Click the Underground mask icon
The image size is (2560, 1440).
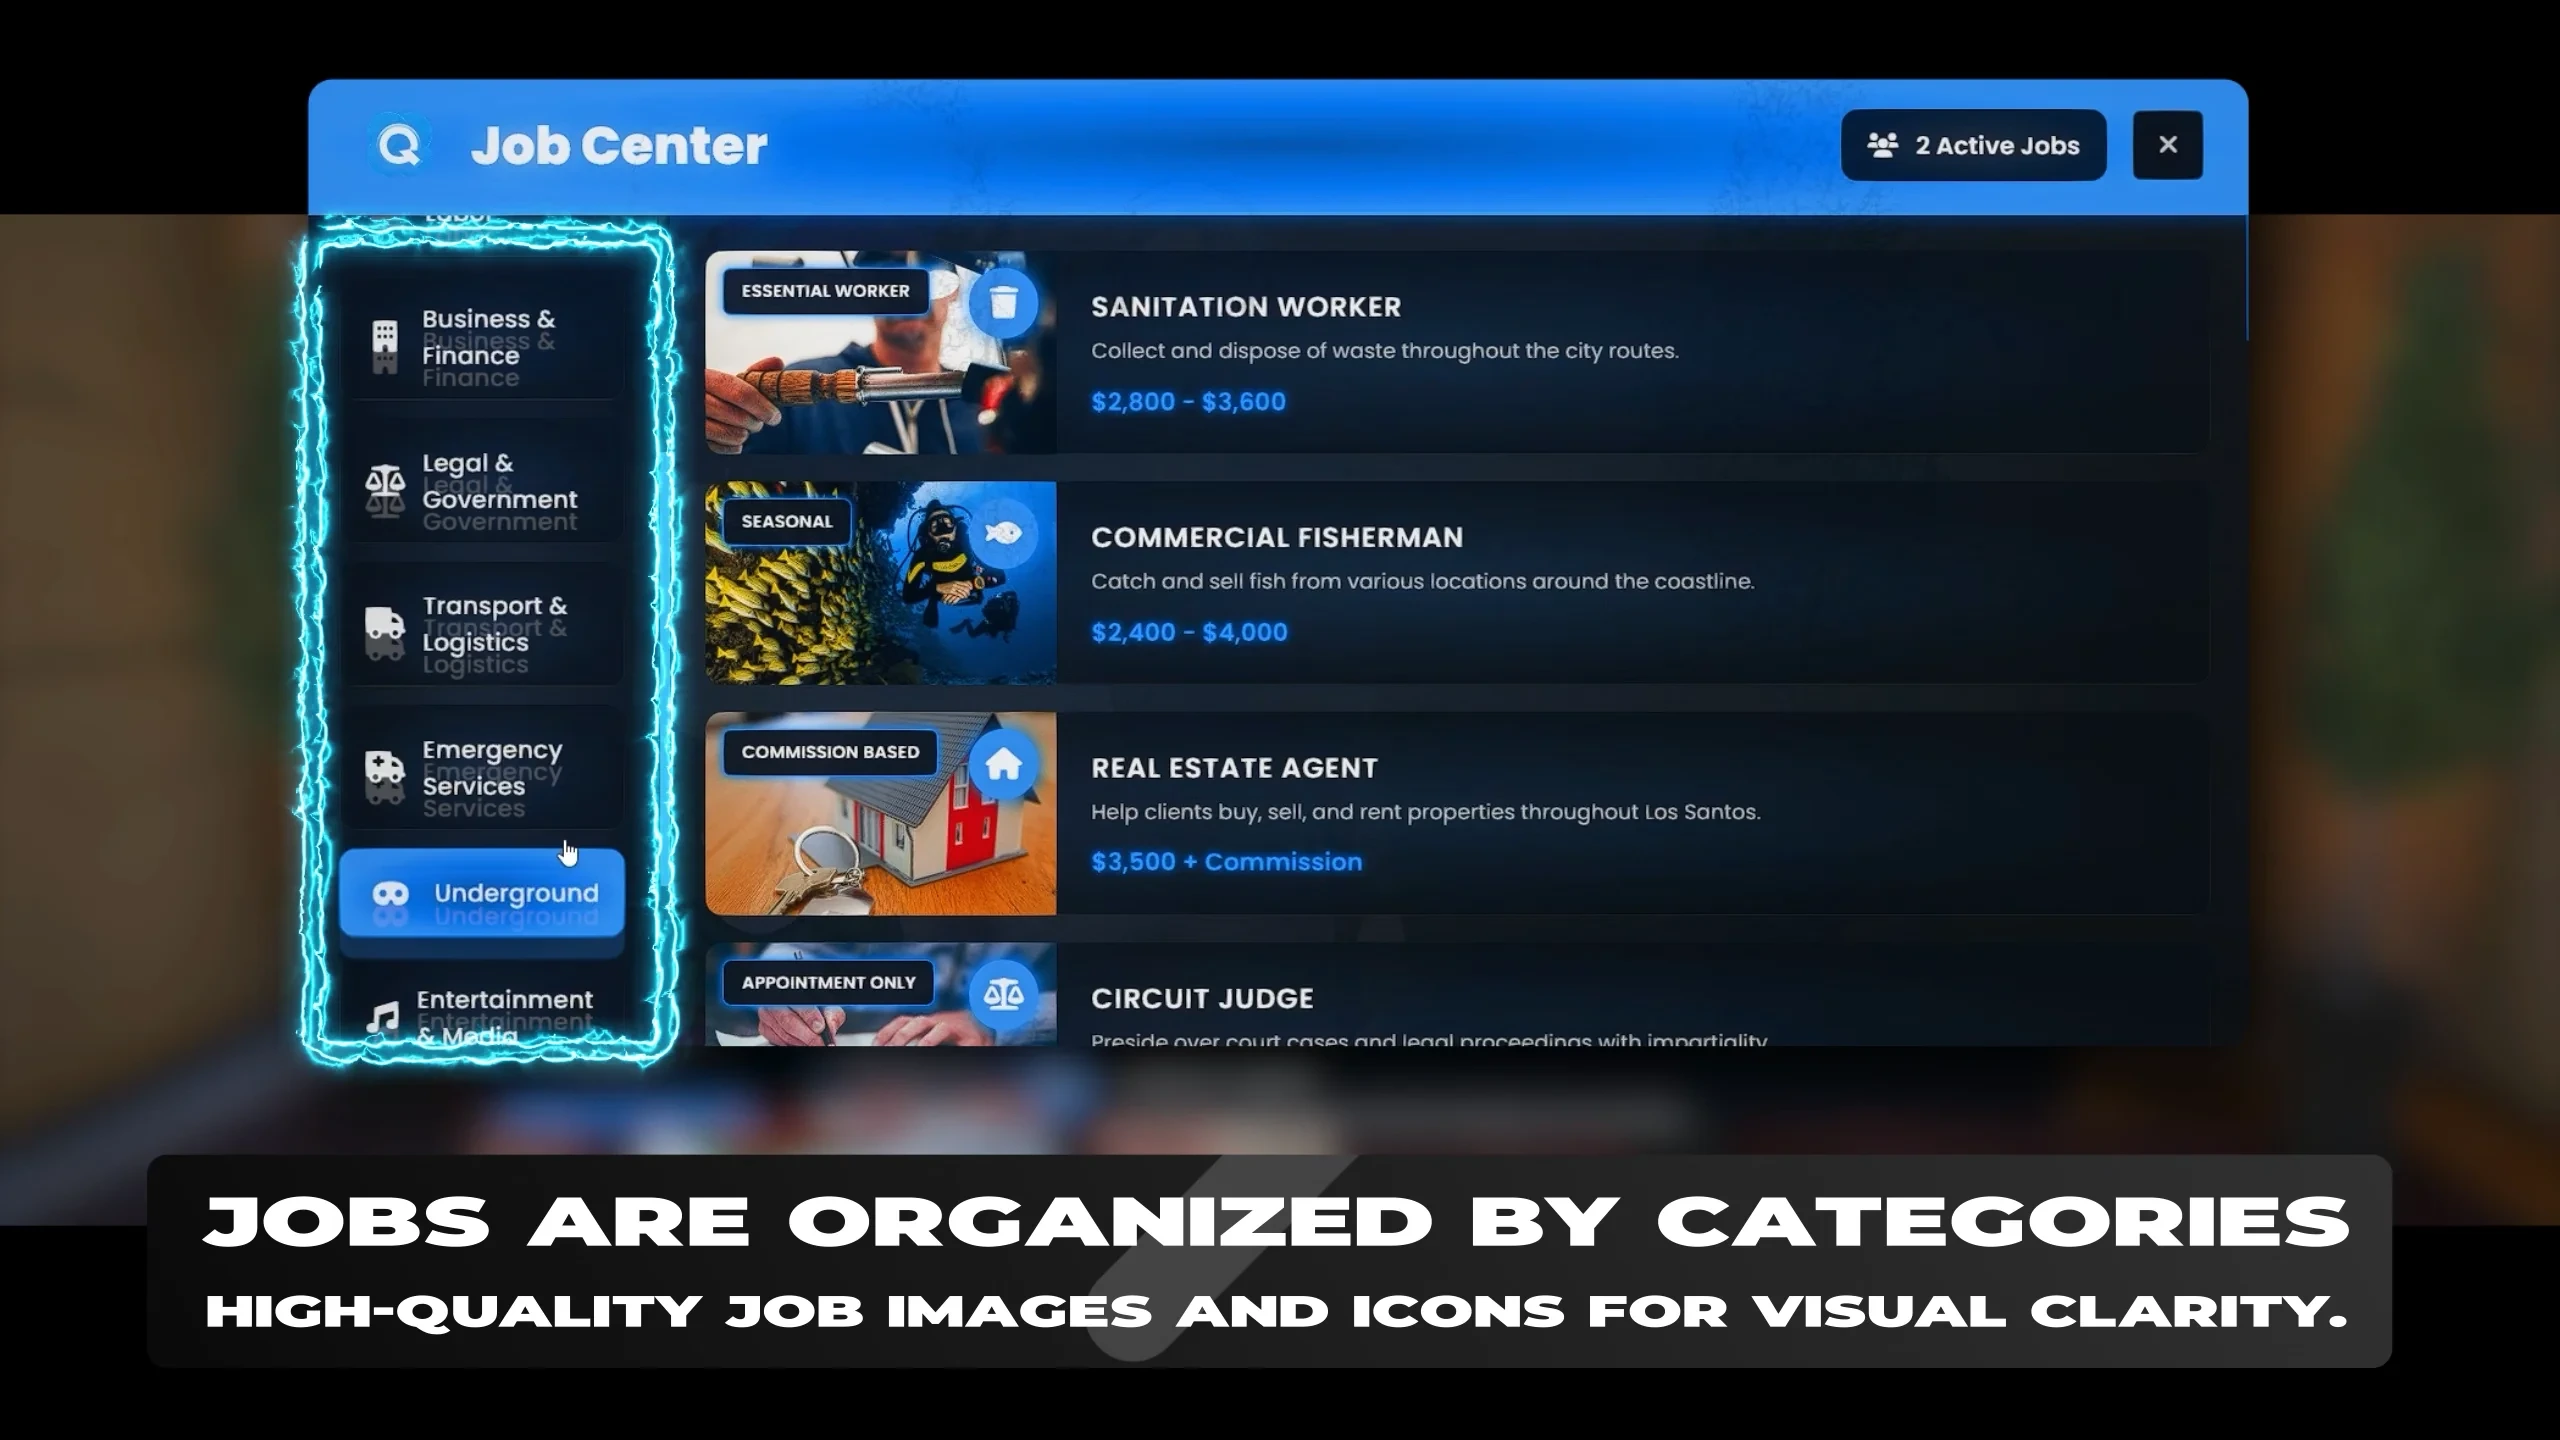click(390, 893)
